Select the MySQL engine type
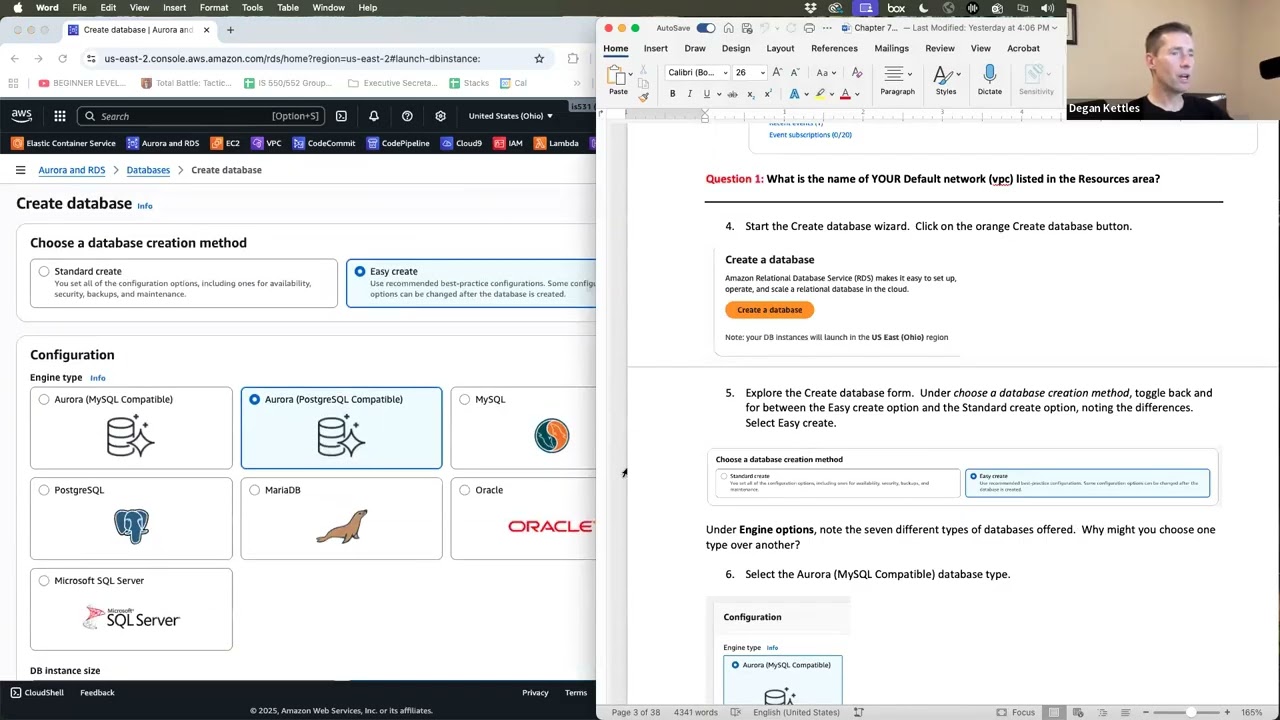Screen dimensions: 1280x720 (465, 399)
